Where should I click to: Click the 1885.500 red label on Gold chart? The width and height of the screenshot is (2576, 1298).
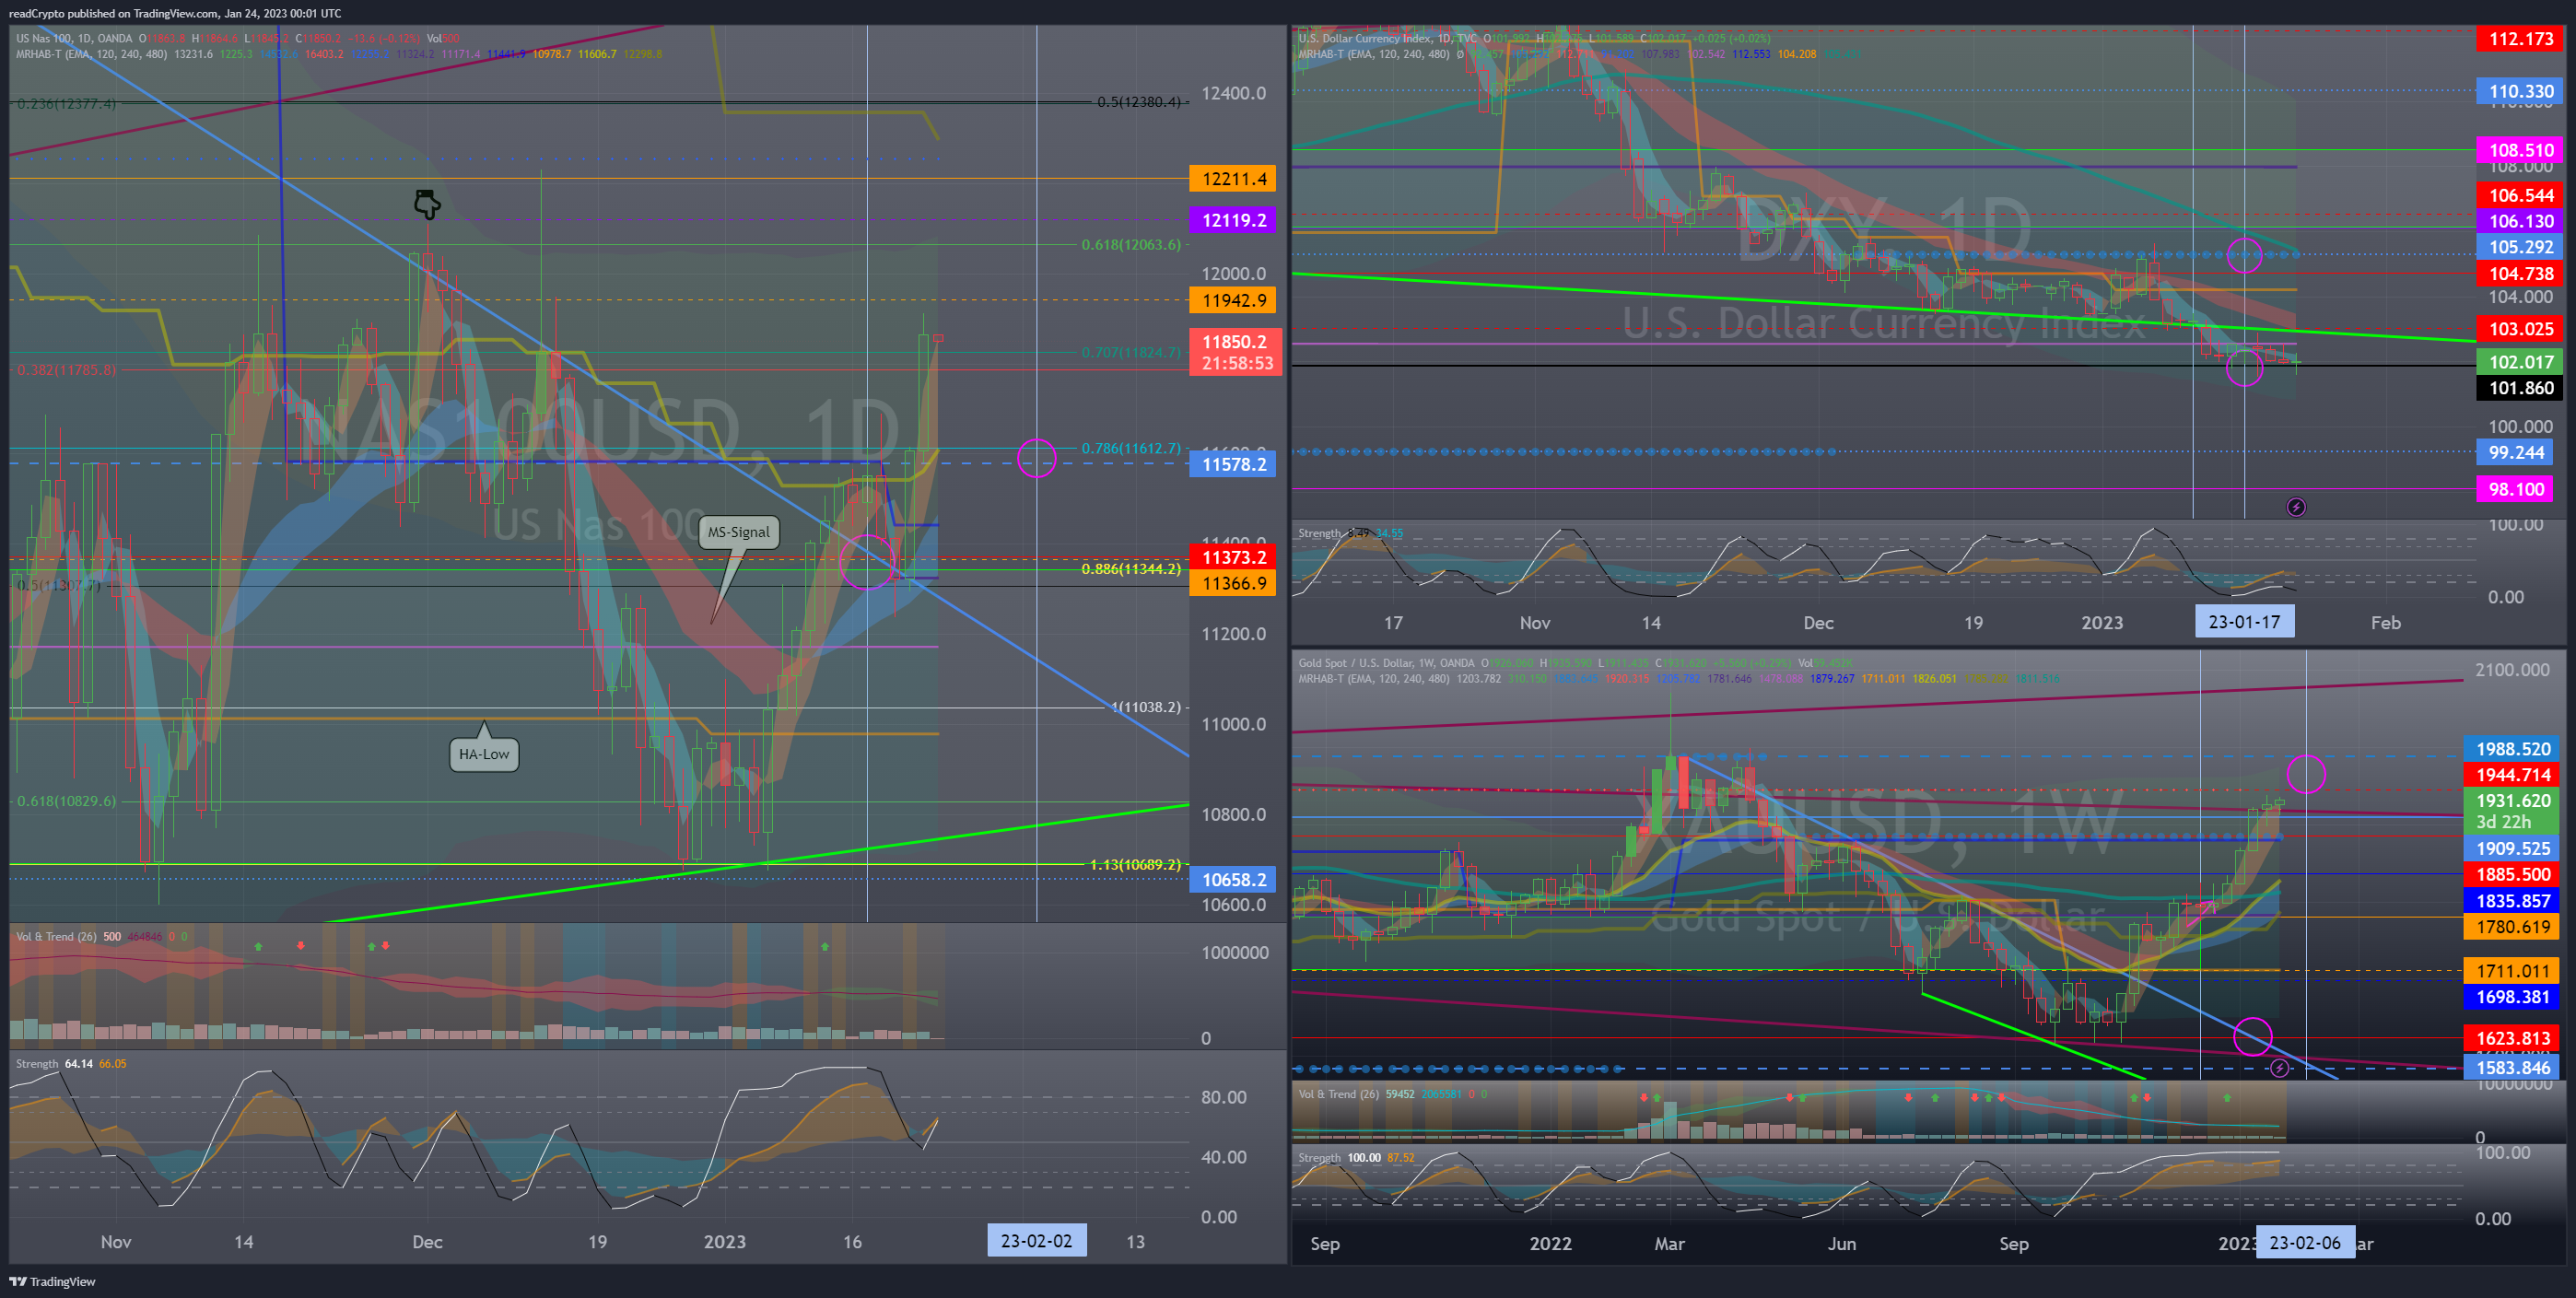point(2512,874)
